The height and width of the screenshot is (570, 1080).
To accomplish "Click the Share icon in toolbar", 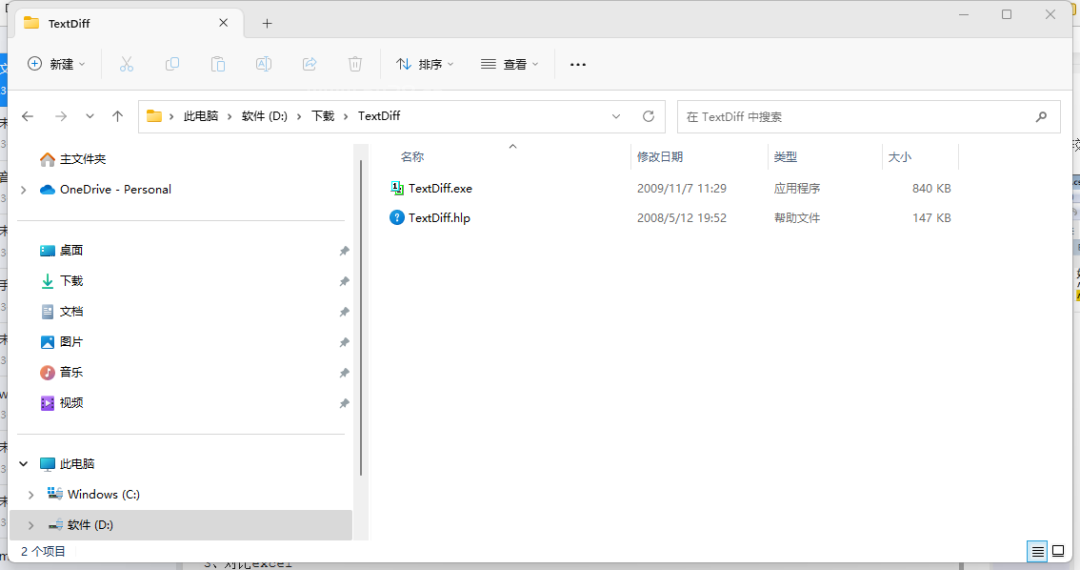I will coord(309,64).
